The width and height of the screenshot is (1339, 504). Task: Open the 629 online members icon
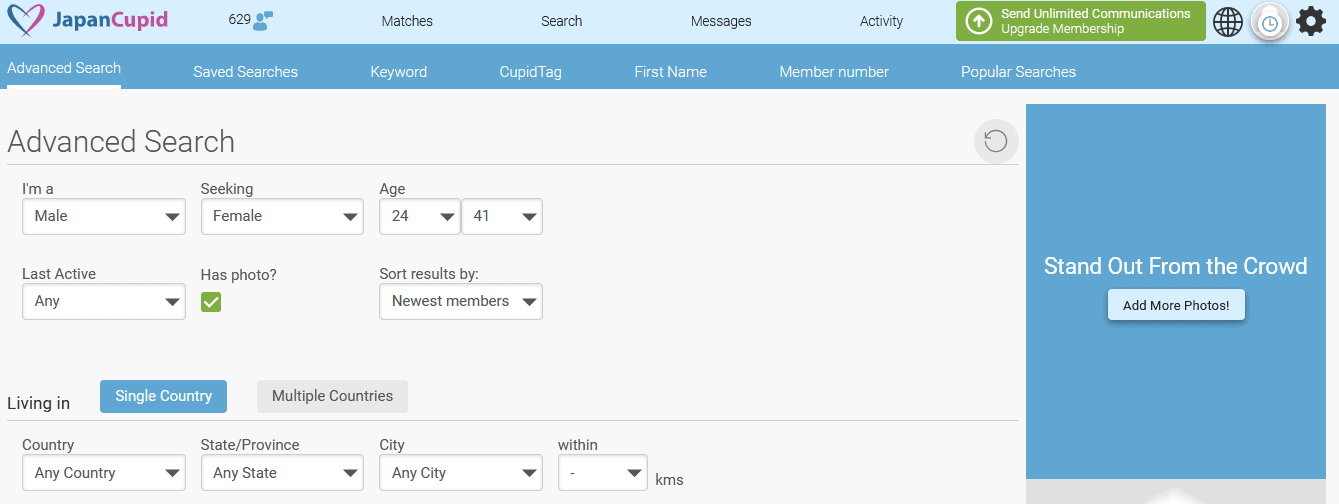point(264,21)
